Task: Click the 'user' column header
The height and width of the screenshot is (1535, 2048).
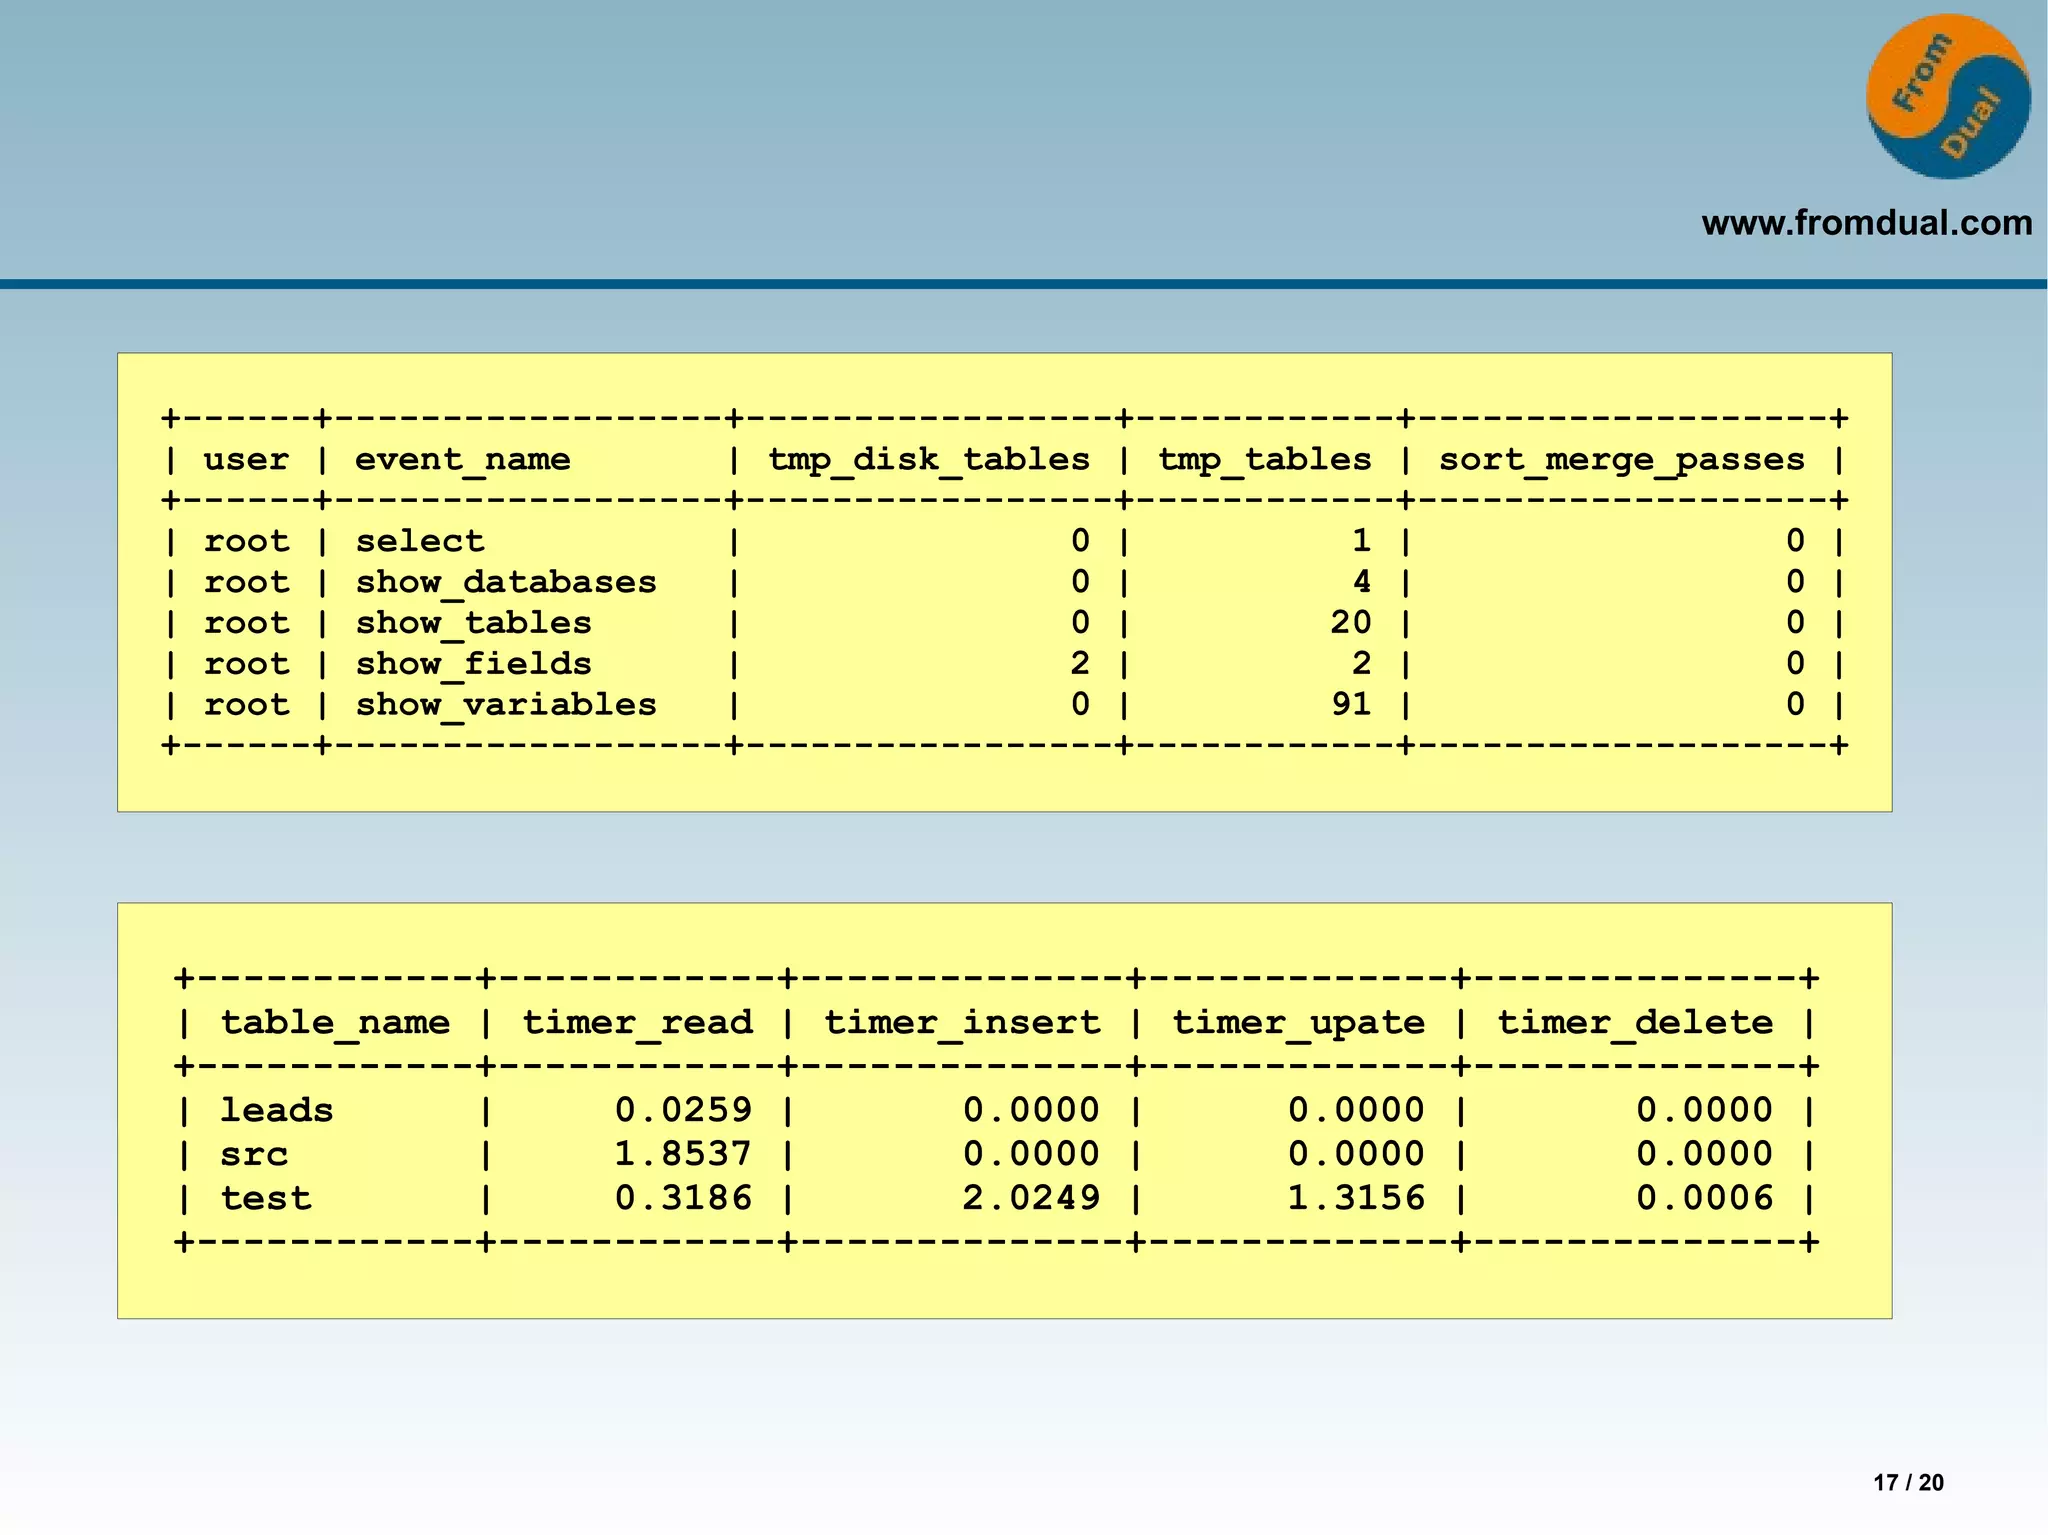Action: (246, 459)
